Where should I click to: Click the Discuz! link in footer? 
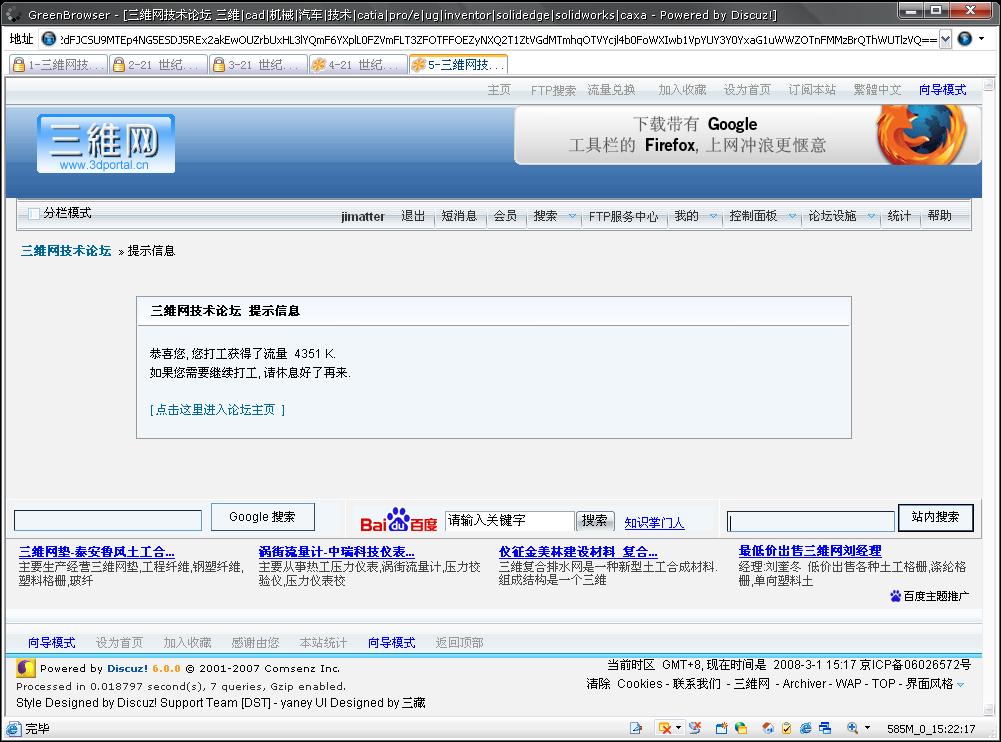pos(127,669)
